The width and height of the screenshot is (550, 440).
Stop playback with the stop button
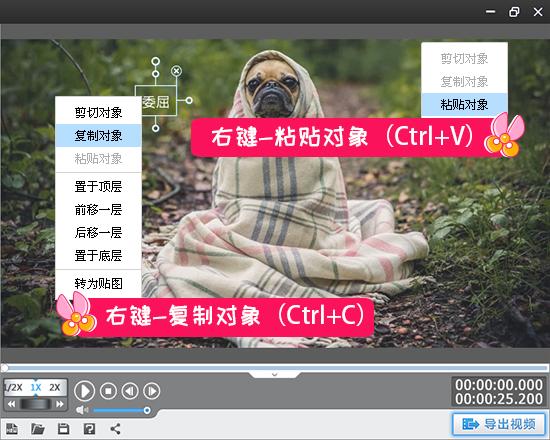coord(108,391)
